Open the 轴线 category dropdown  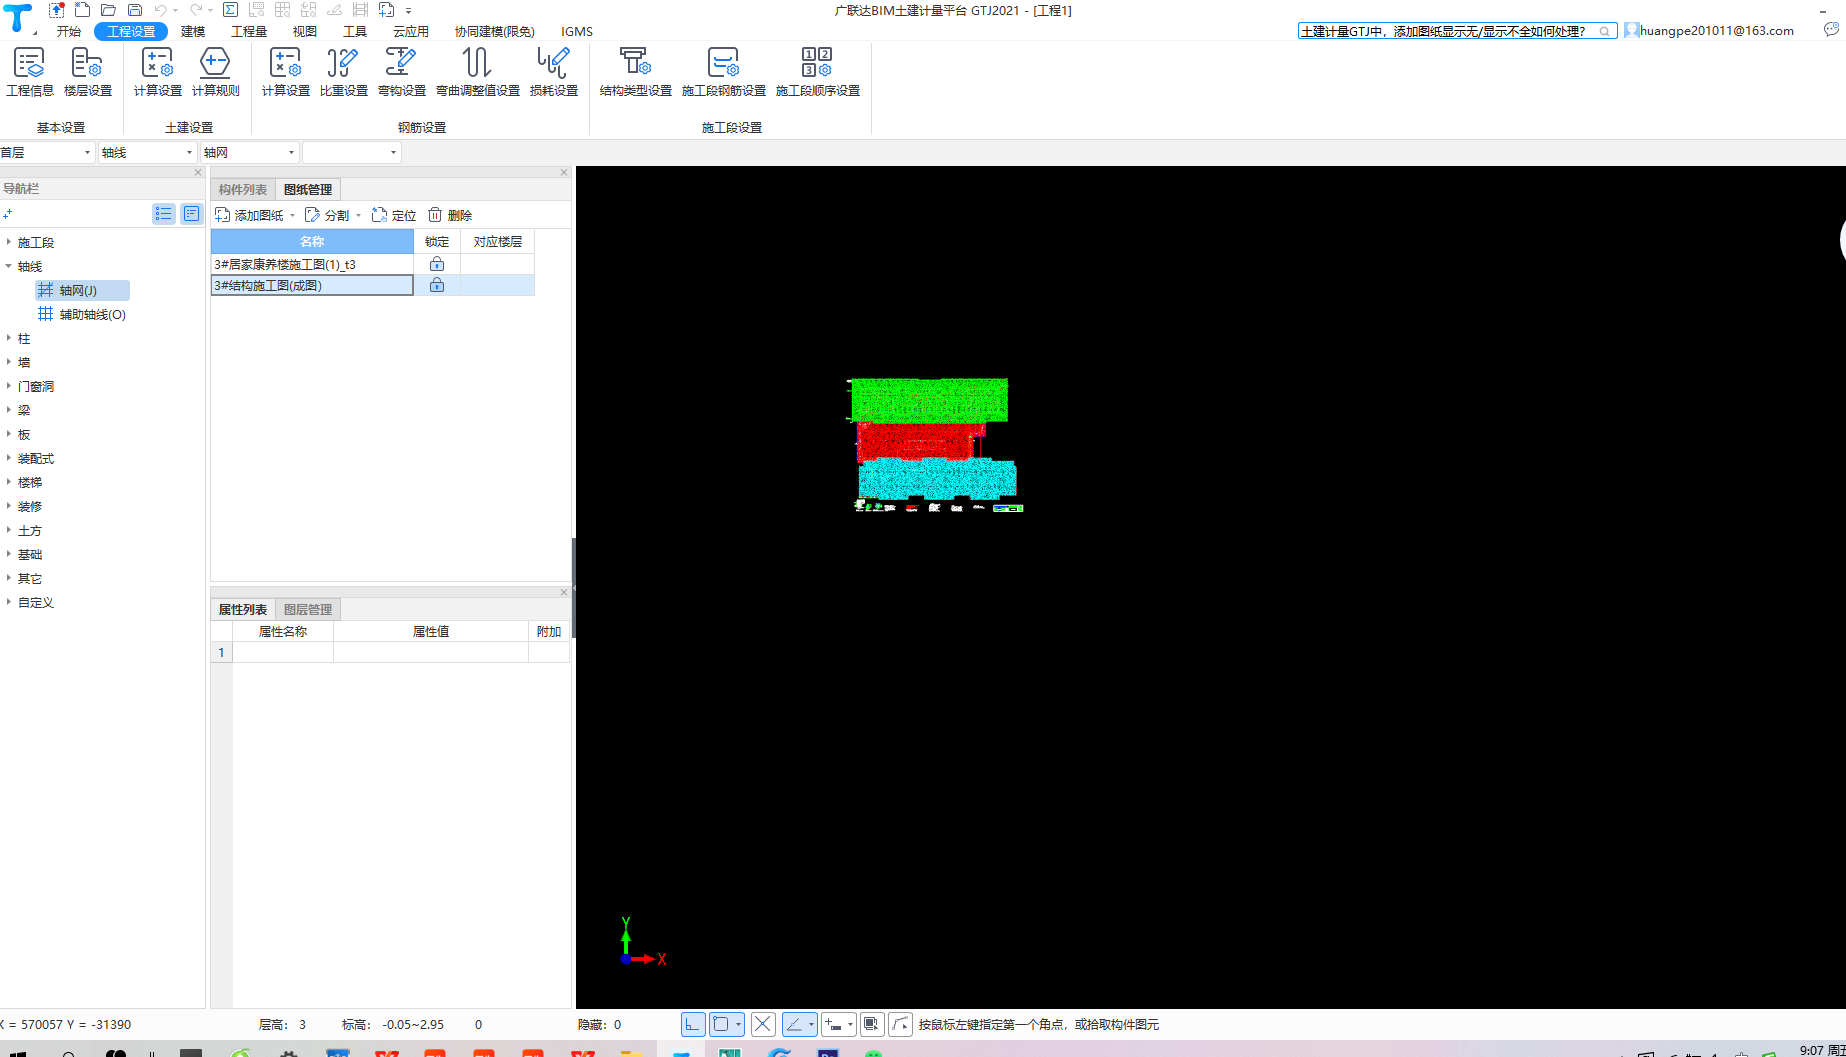coord(147,152)
